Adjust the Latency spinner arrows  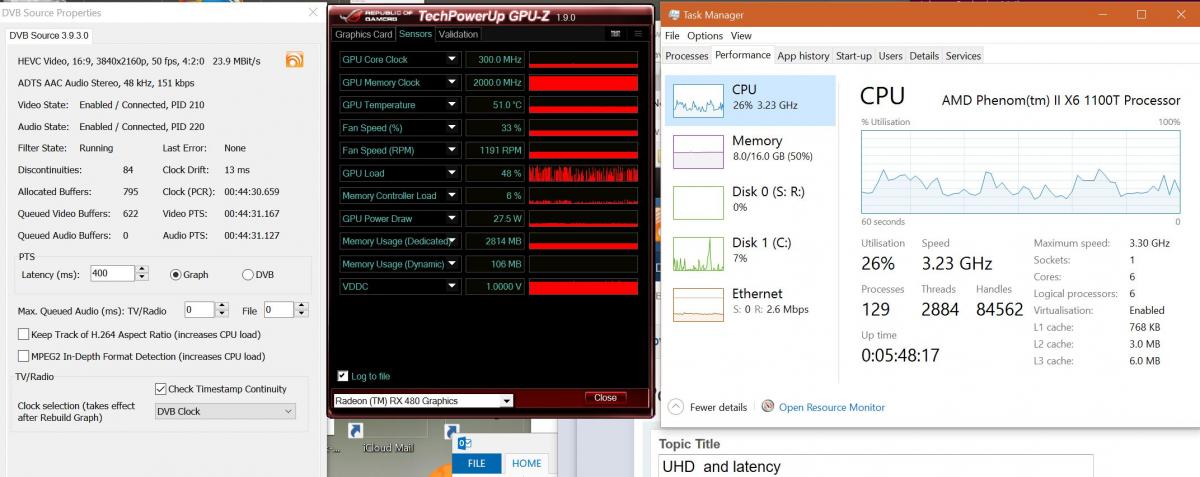(142, 273)
